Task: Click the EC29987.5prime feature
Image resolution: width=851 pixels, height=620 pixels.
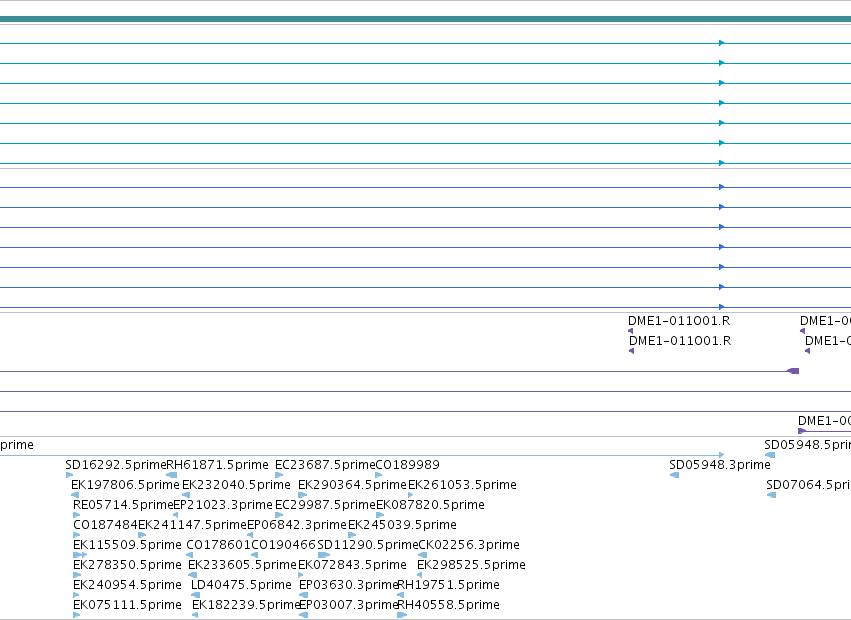Action: tap(326, 505)
